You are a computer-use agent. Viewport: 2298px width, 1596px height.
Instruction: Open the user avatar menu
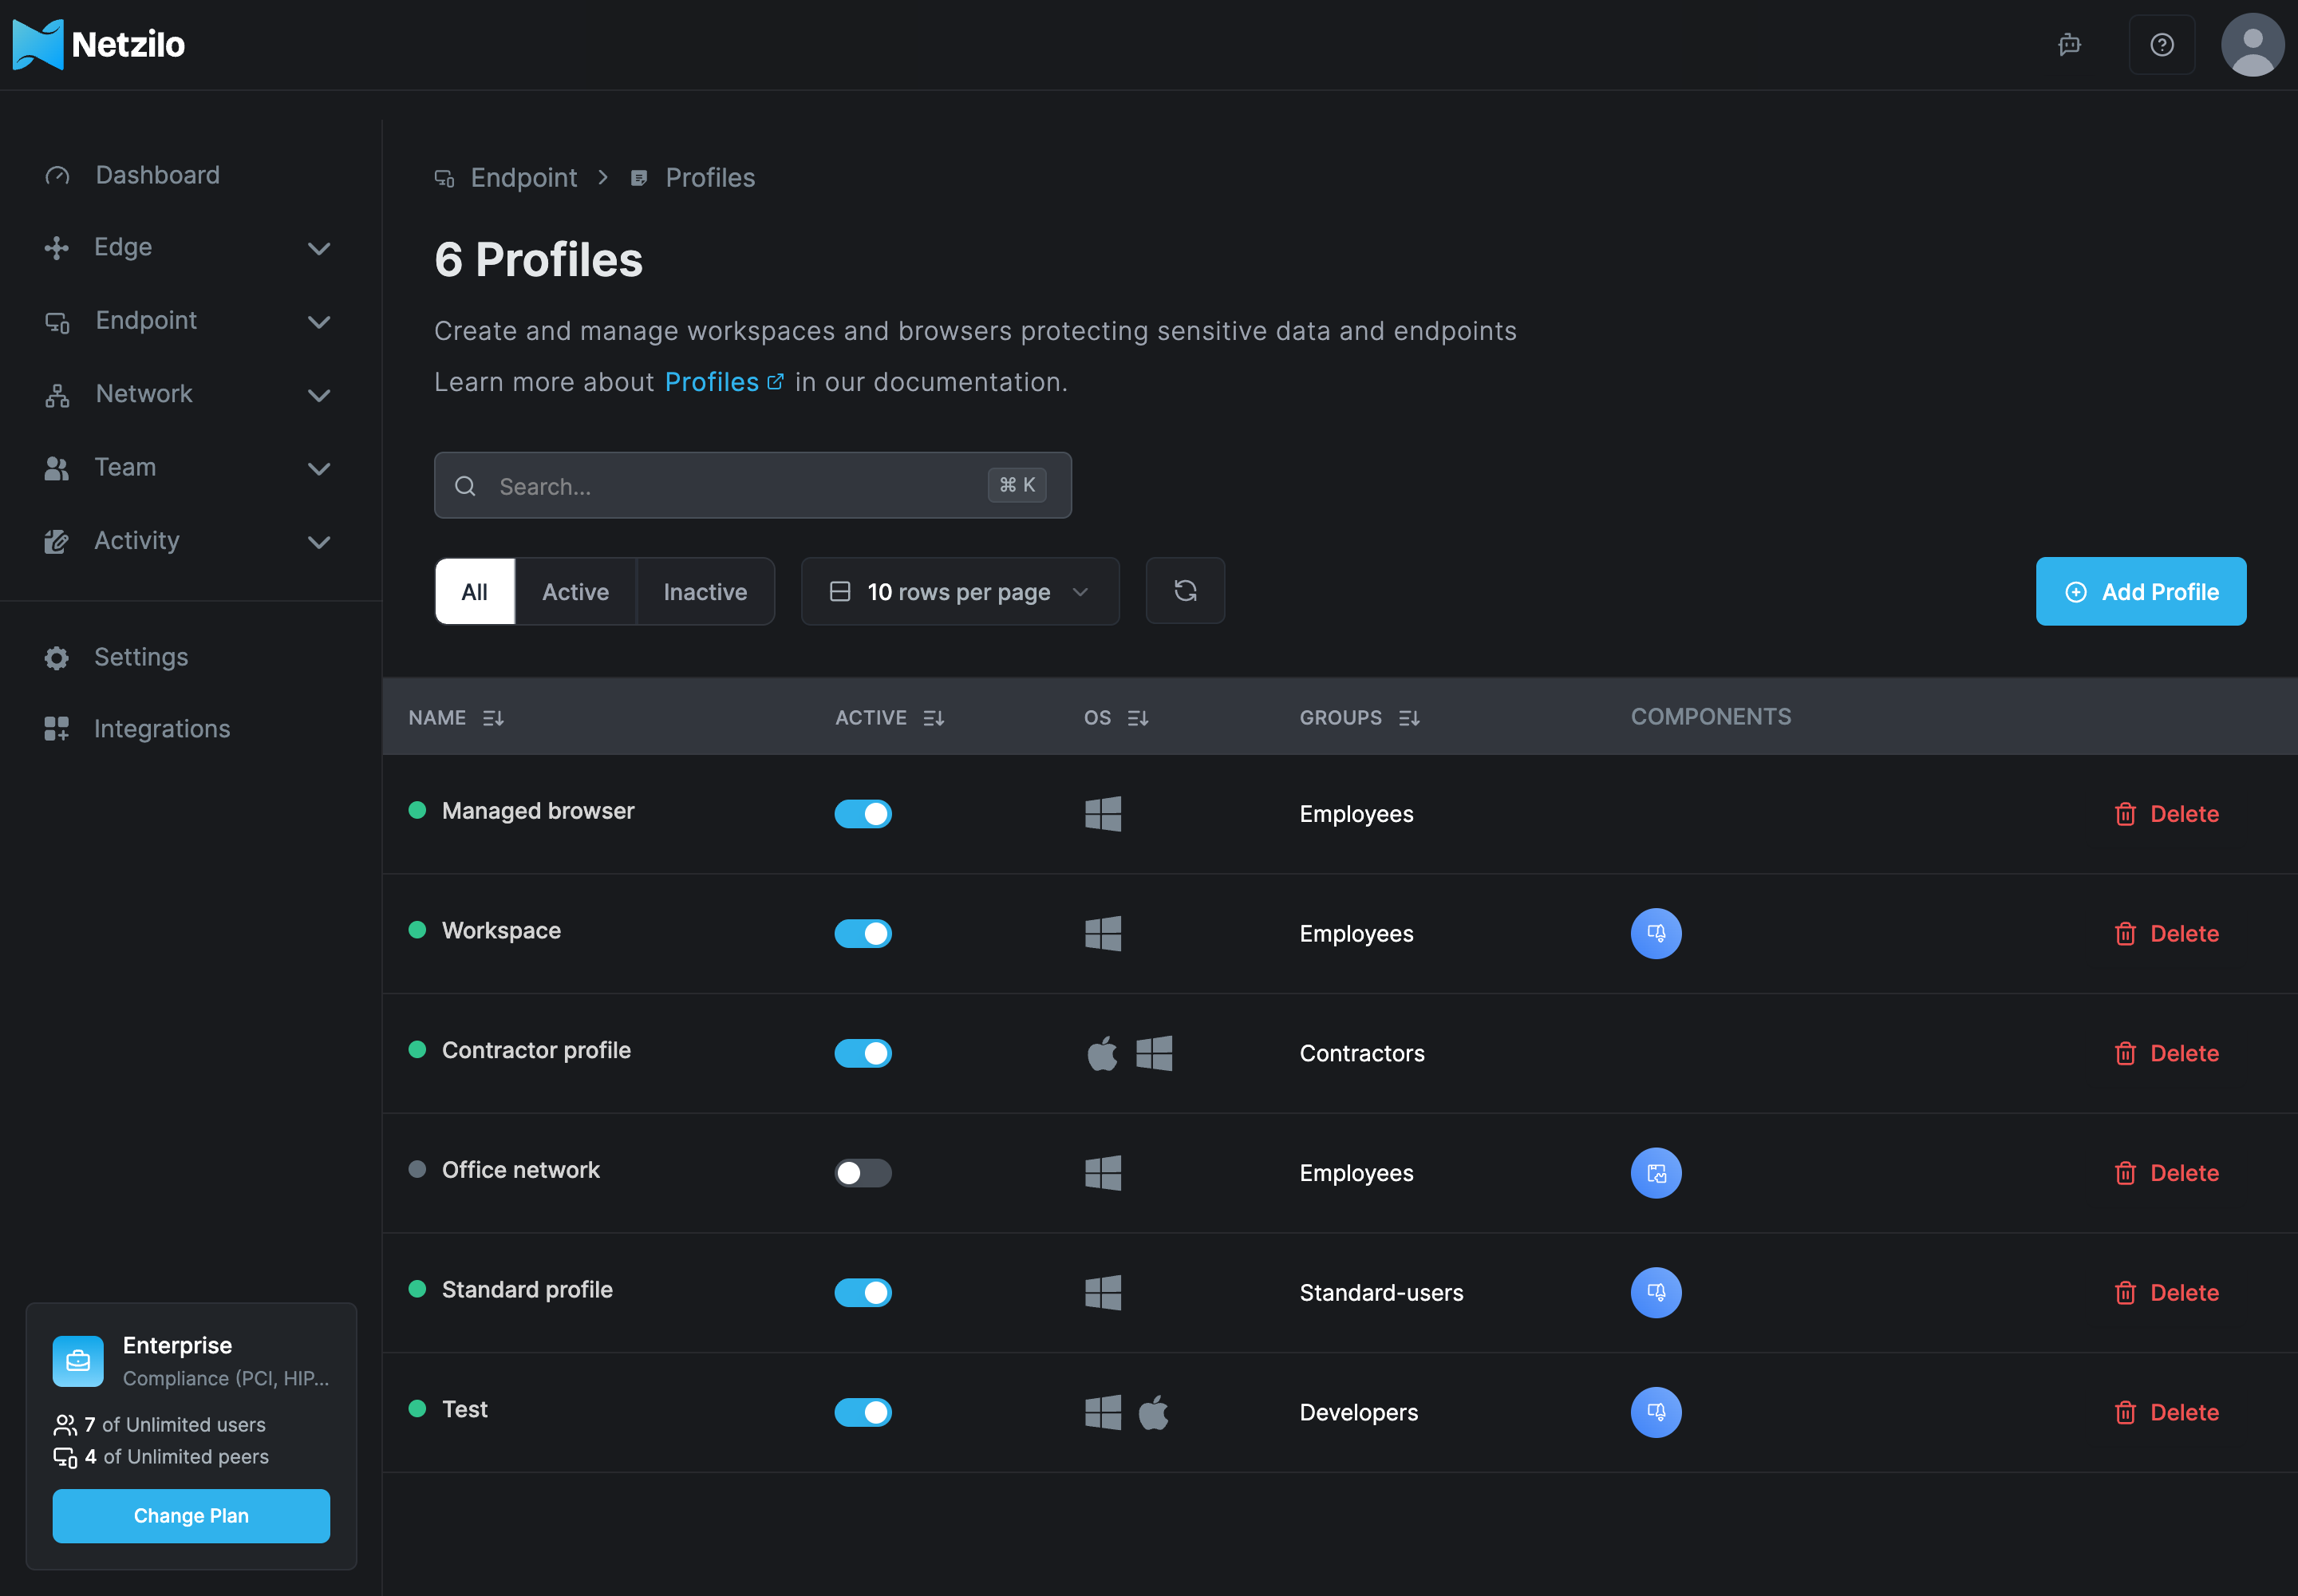click(2252, 45)
